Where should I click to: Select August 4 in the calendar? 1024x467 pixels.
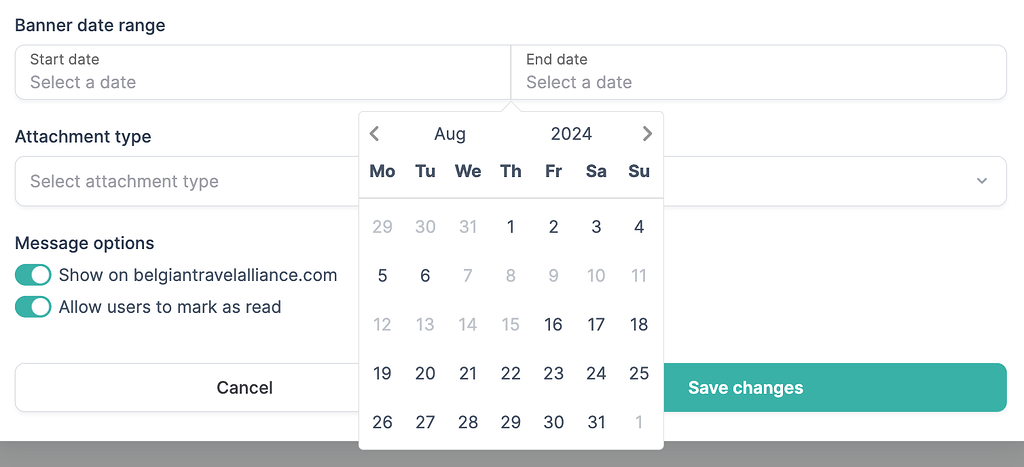click(x=639, y=227)
